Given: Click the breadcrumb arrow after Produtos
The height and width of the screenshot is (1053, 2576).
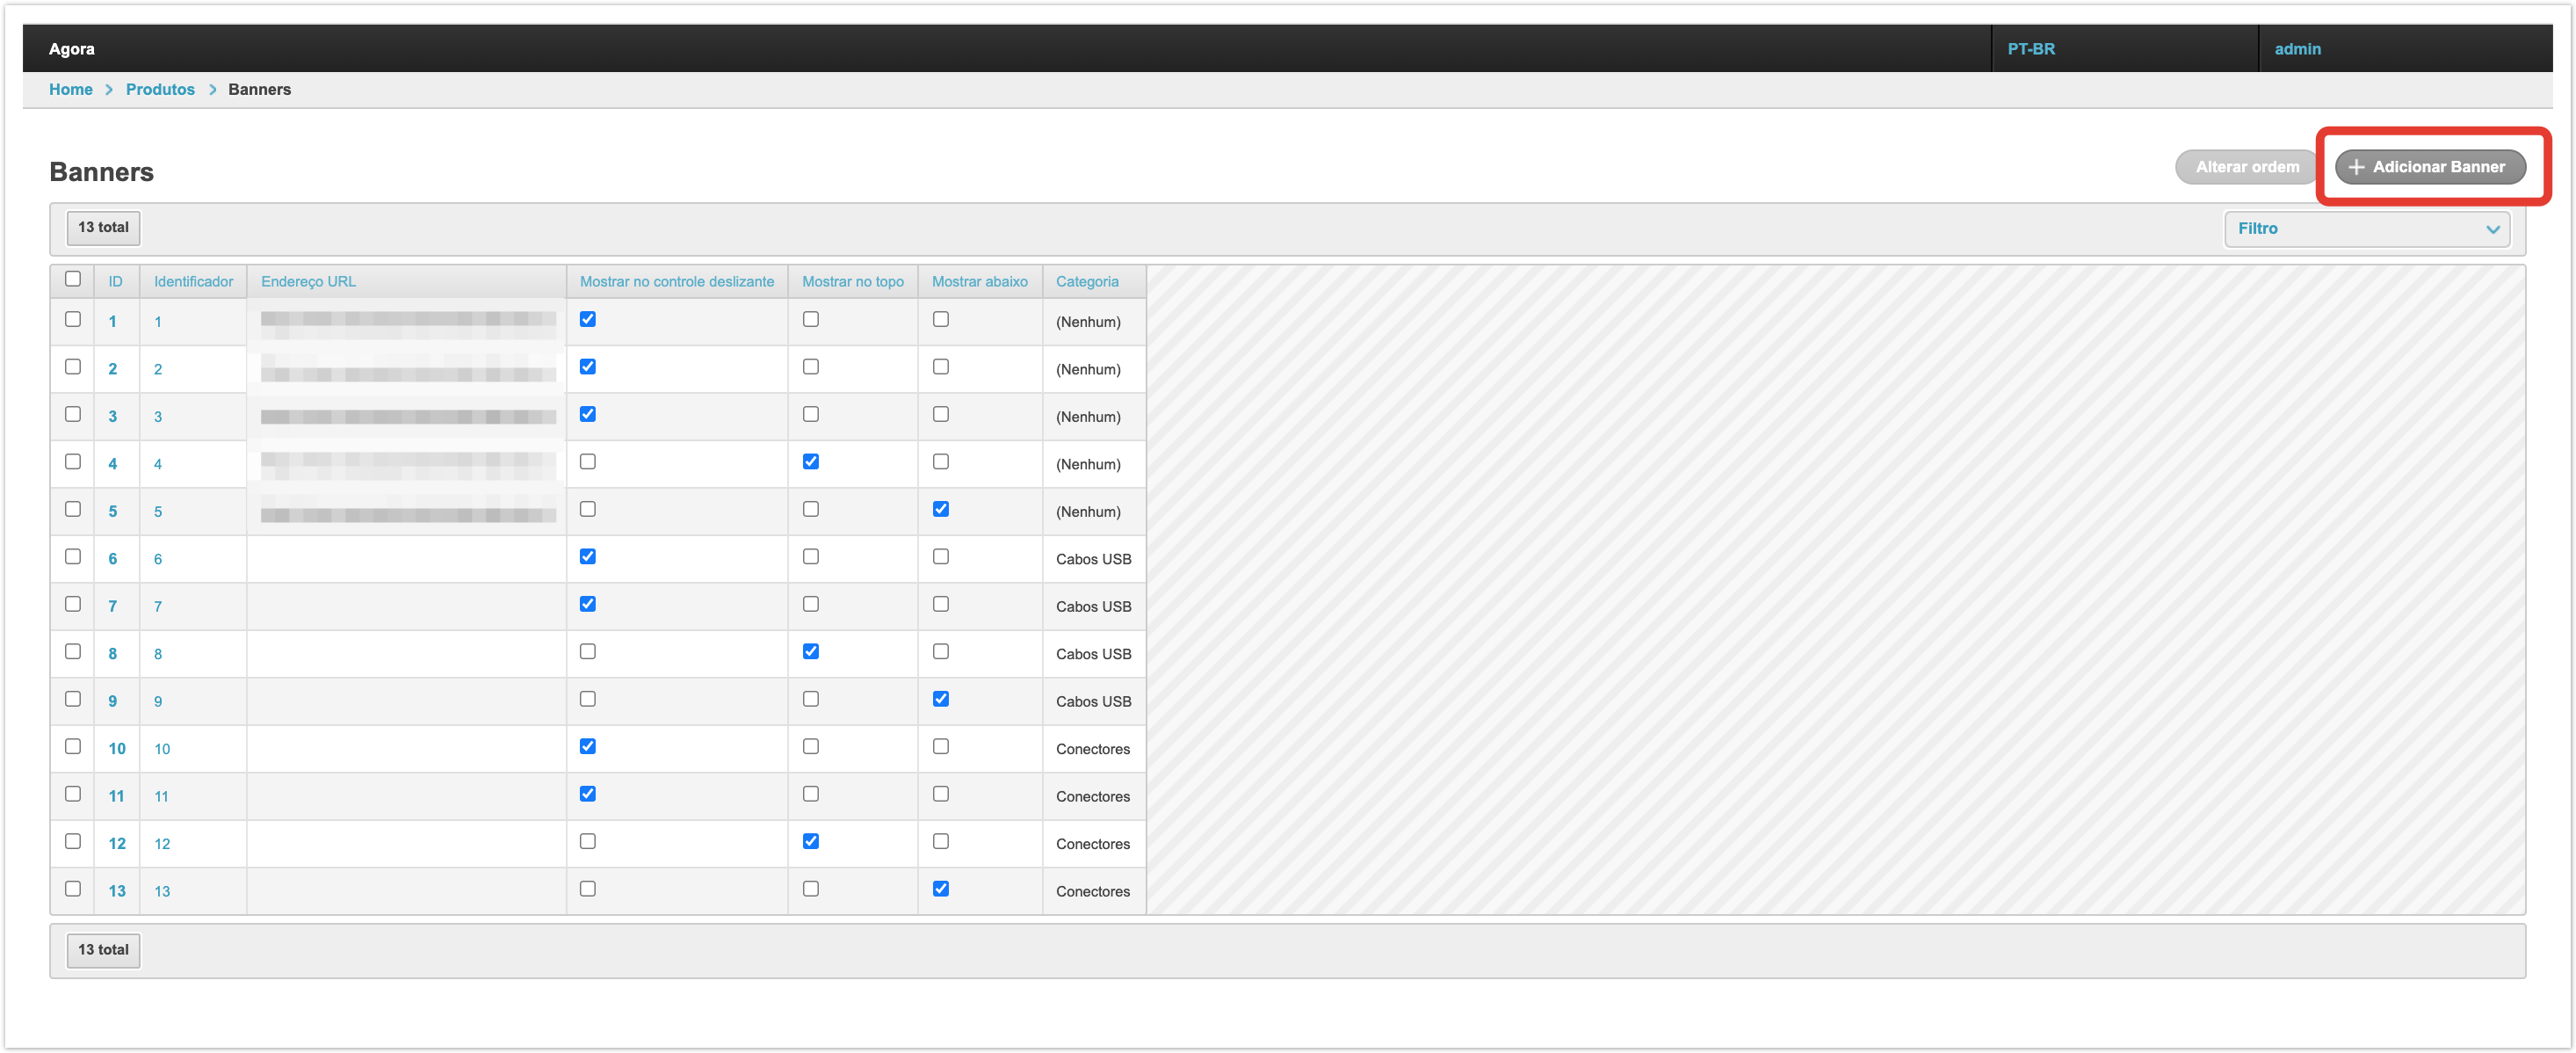Looking at the screenshot, I should (212, 90).
